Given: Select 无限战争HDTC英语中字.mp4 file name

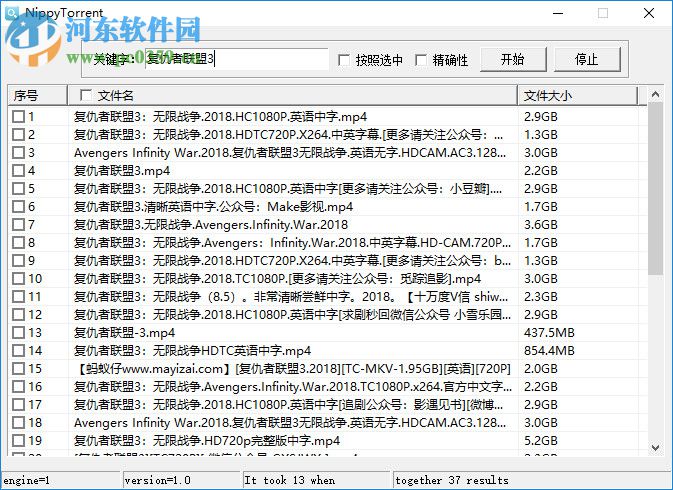Looking at the screenshot, I should [192, 351].
